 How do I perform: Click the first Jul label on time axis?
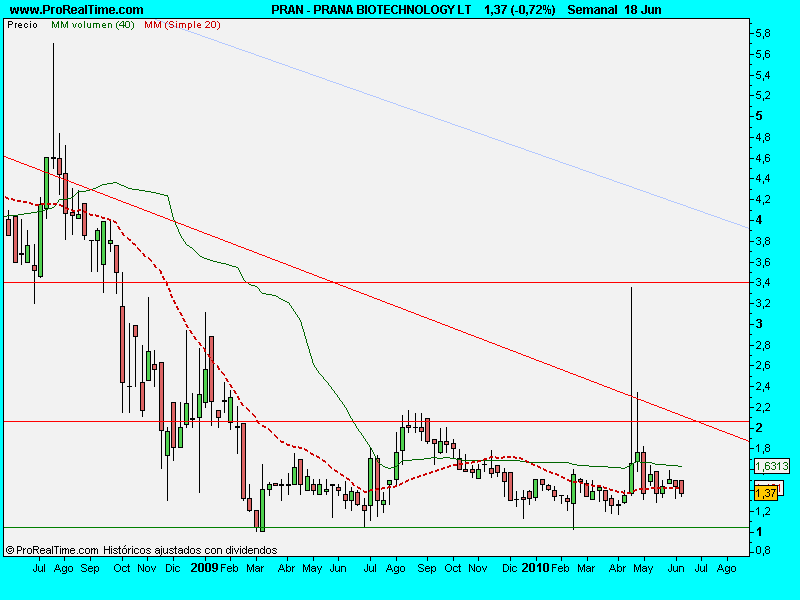39,568
